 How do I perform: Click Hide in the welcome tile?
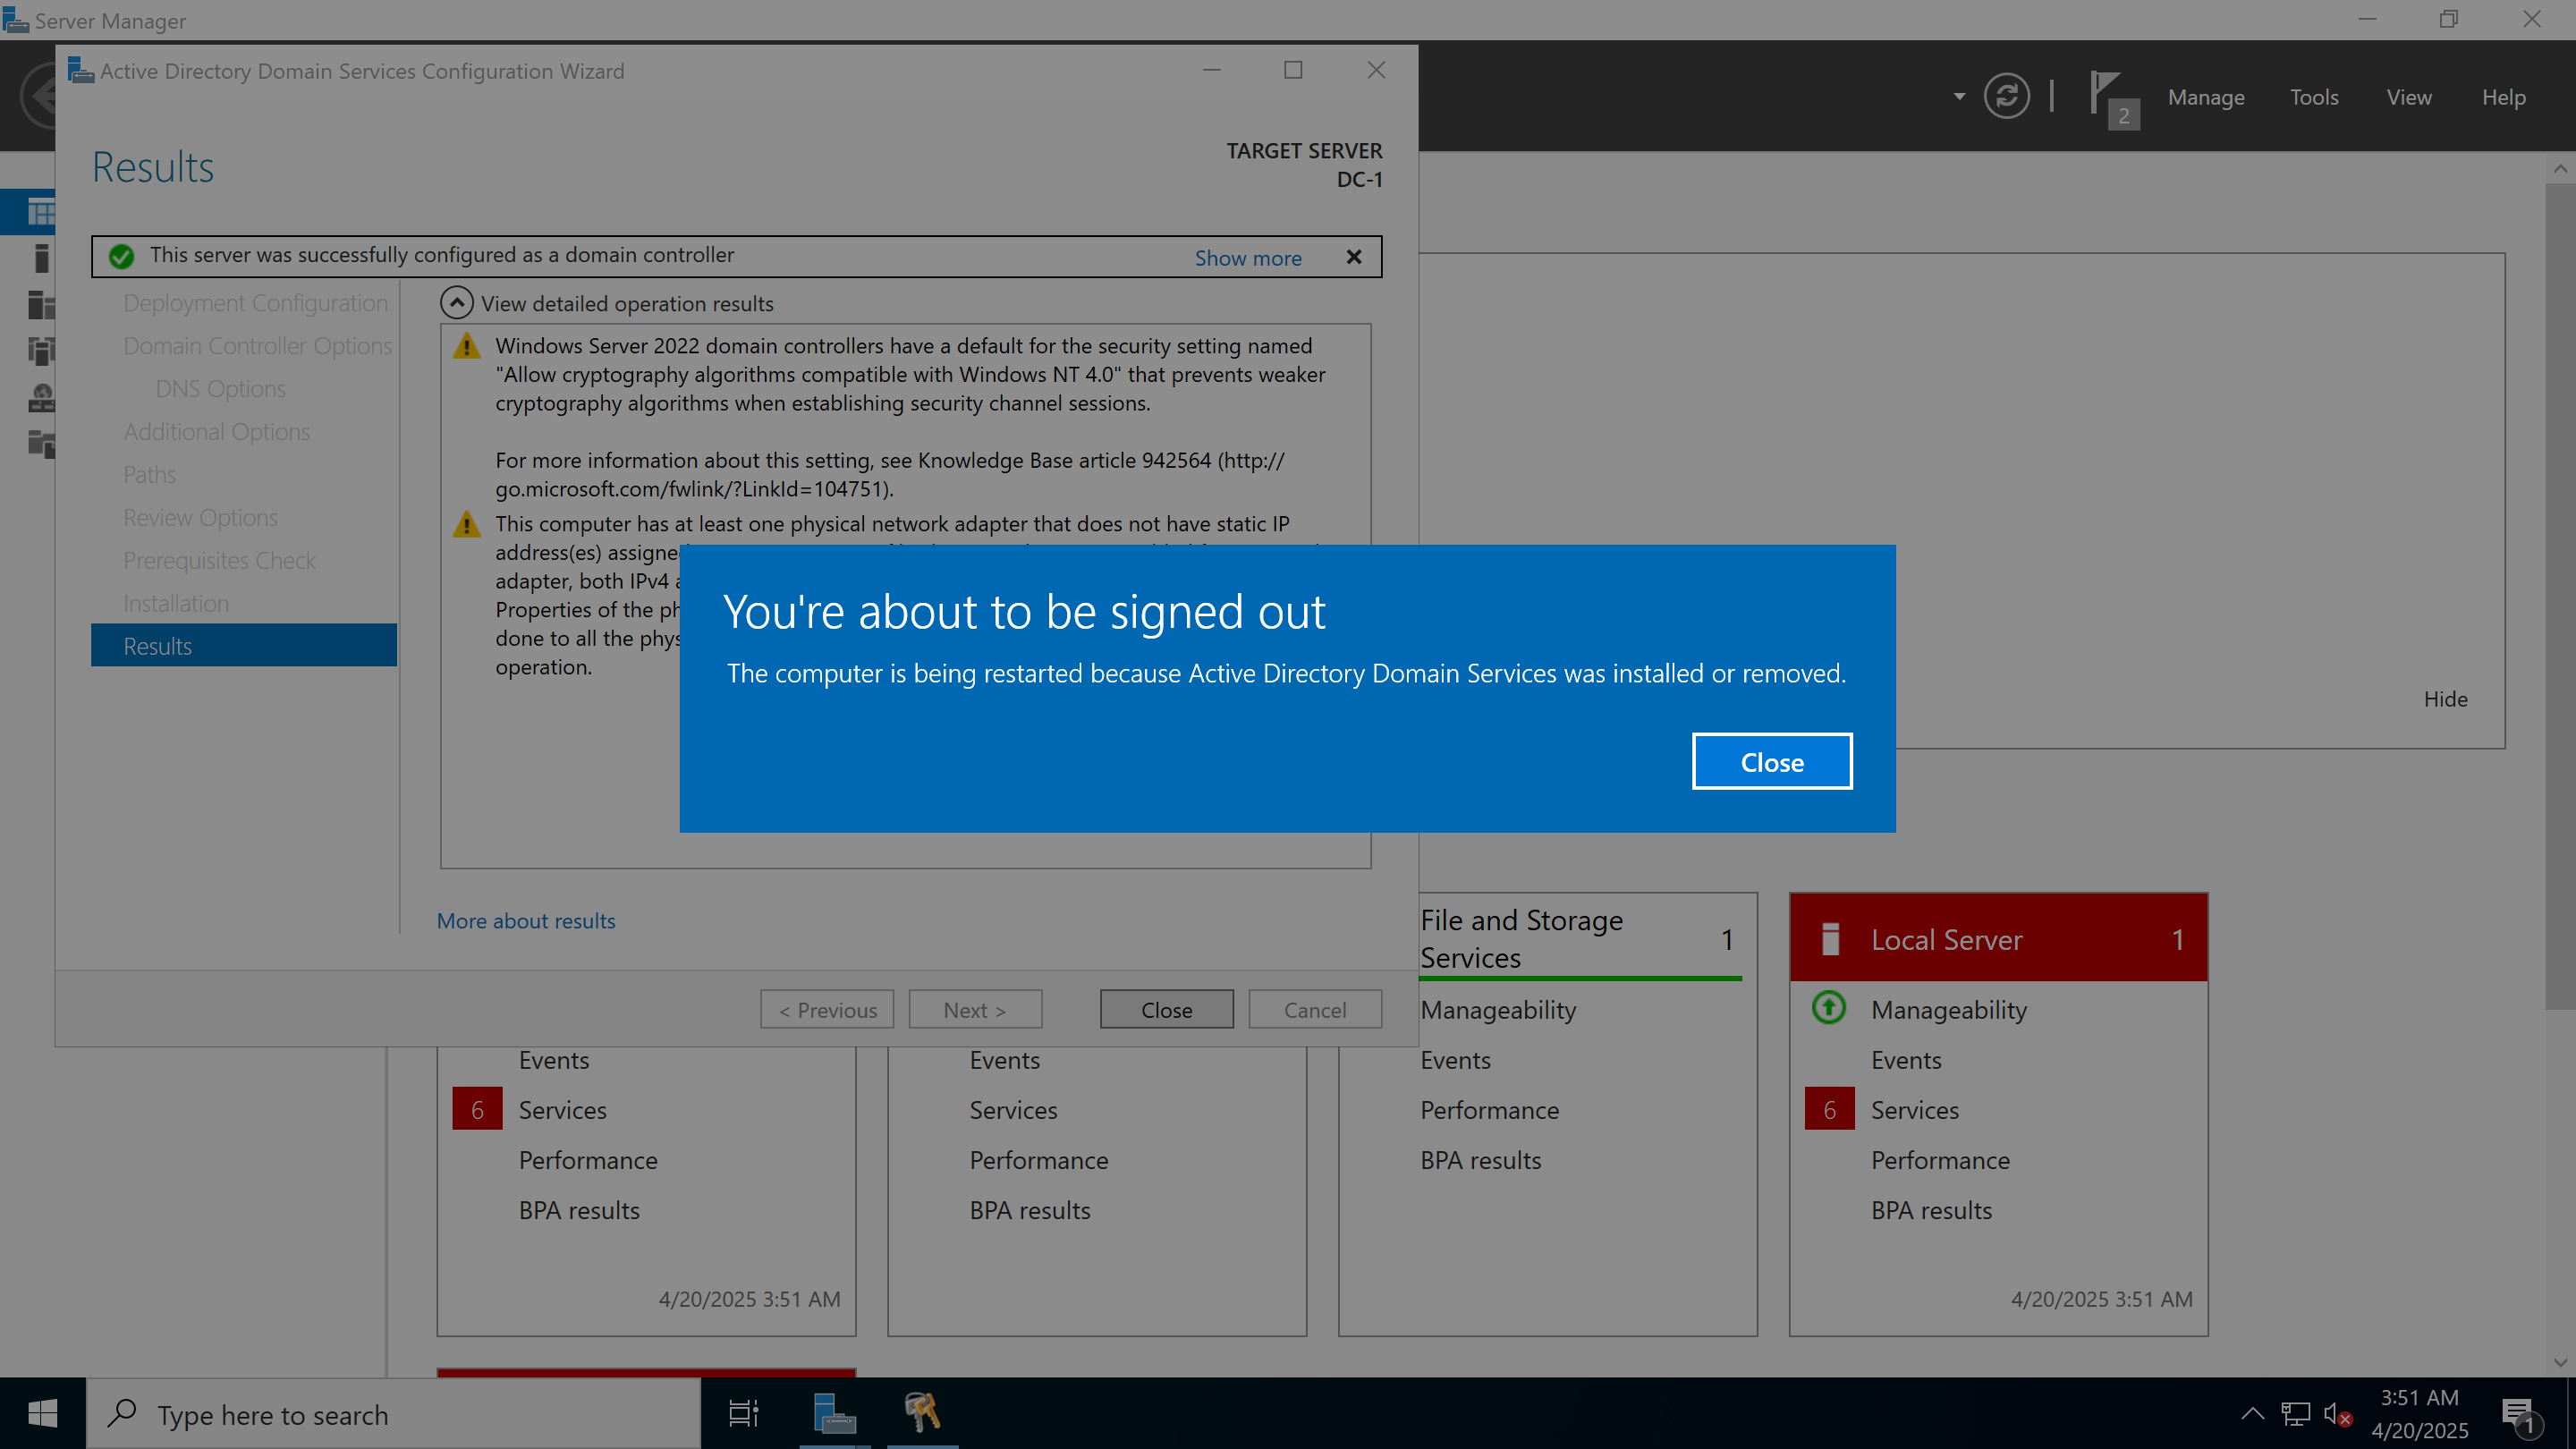[2445, 699]
